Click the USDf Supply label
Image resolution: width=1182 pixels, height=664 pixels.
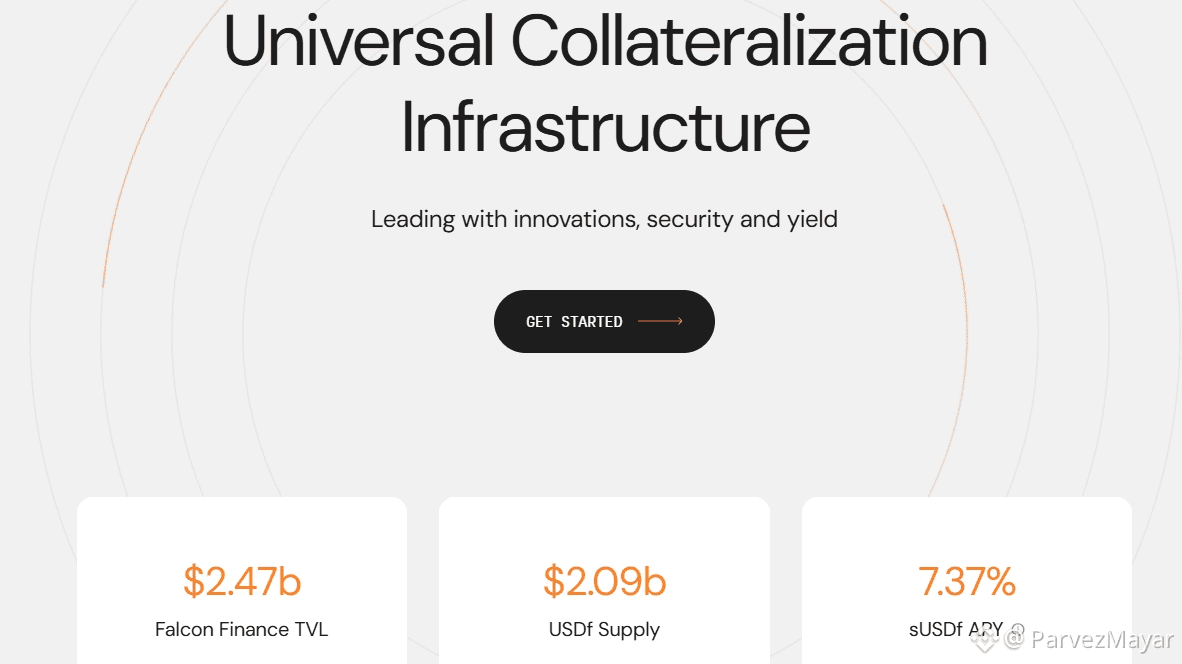[604, 630]
